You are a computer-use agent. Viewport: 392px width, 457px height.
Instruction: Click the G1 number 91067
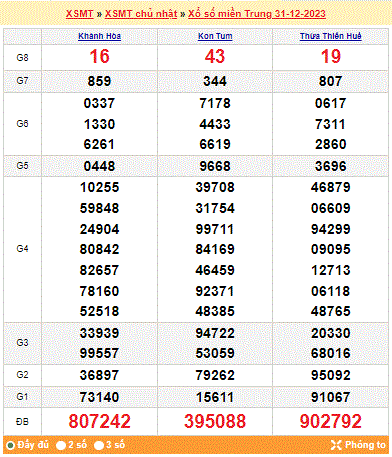331,397
